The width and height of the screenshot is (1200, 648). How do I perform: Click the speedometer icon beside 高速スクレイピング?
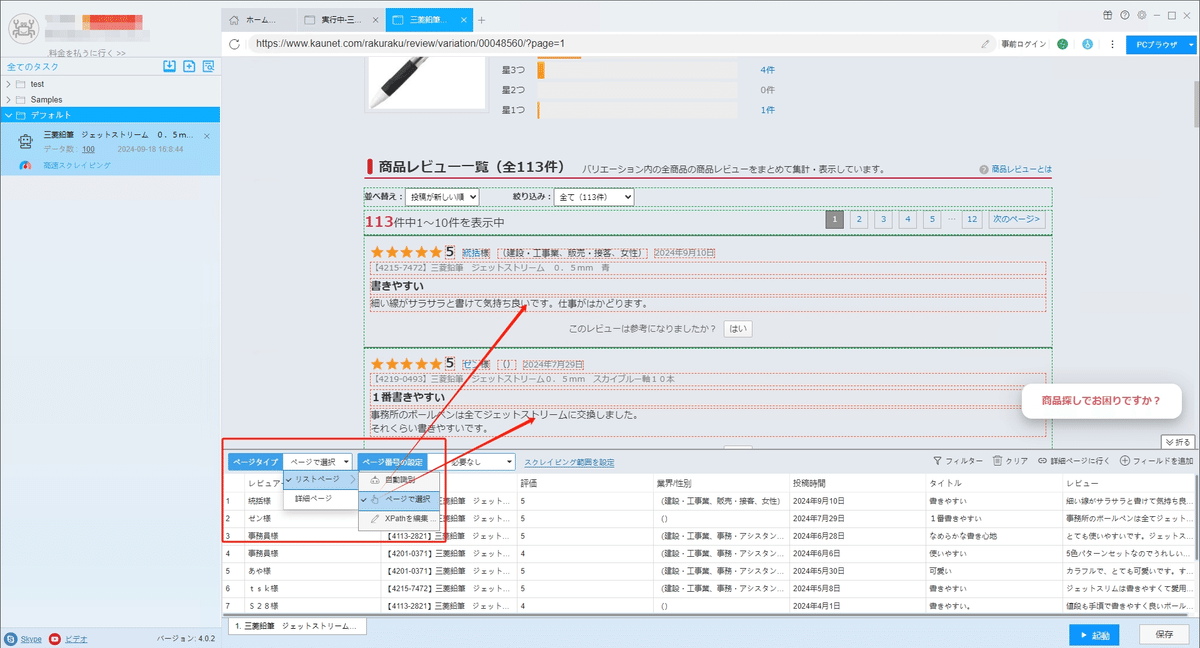26,164
